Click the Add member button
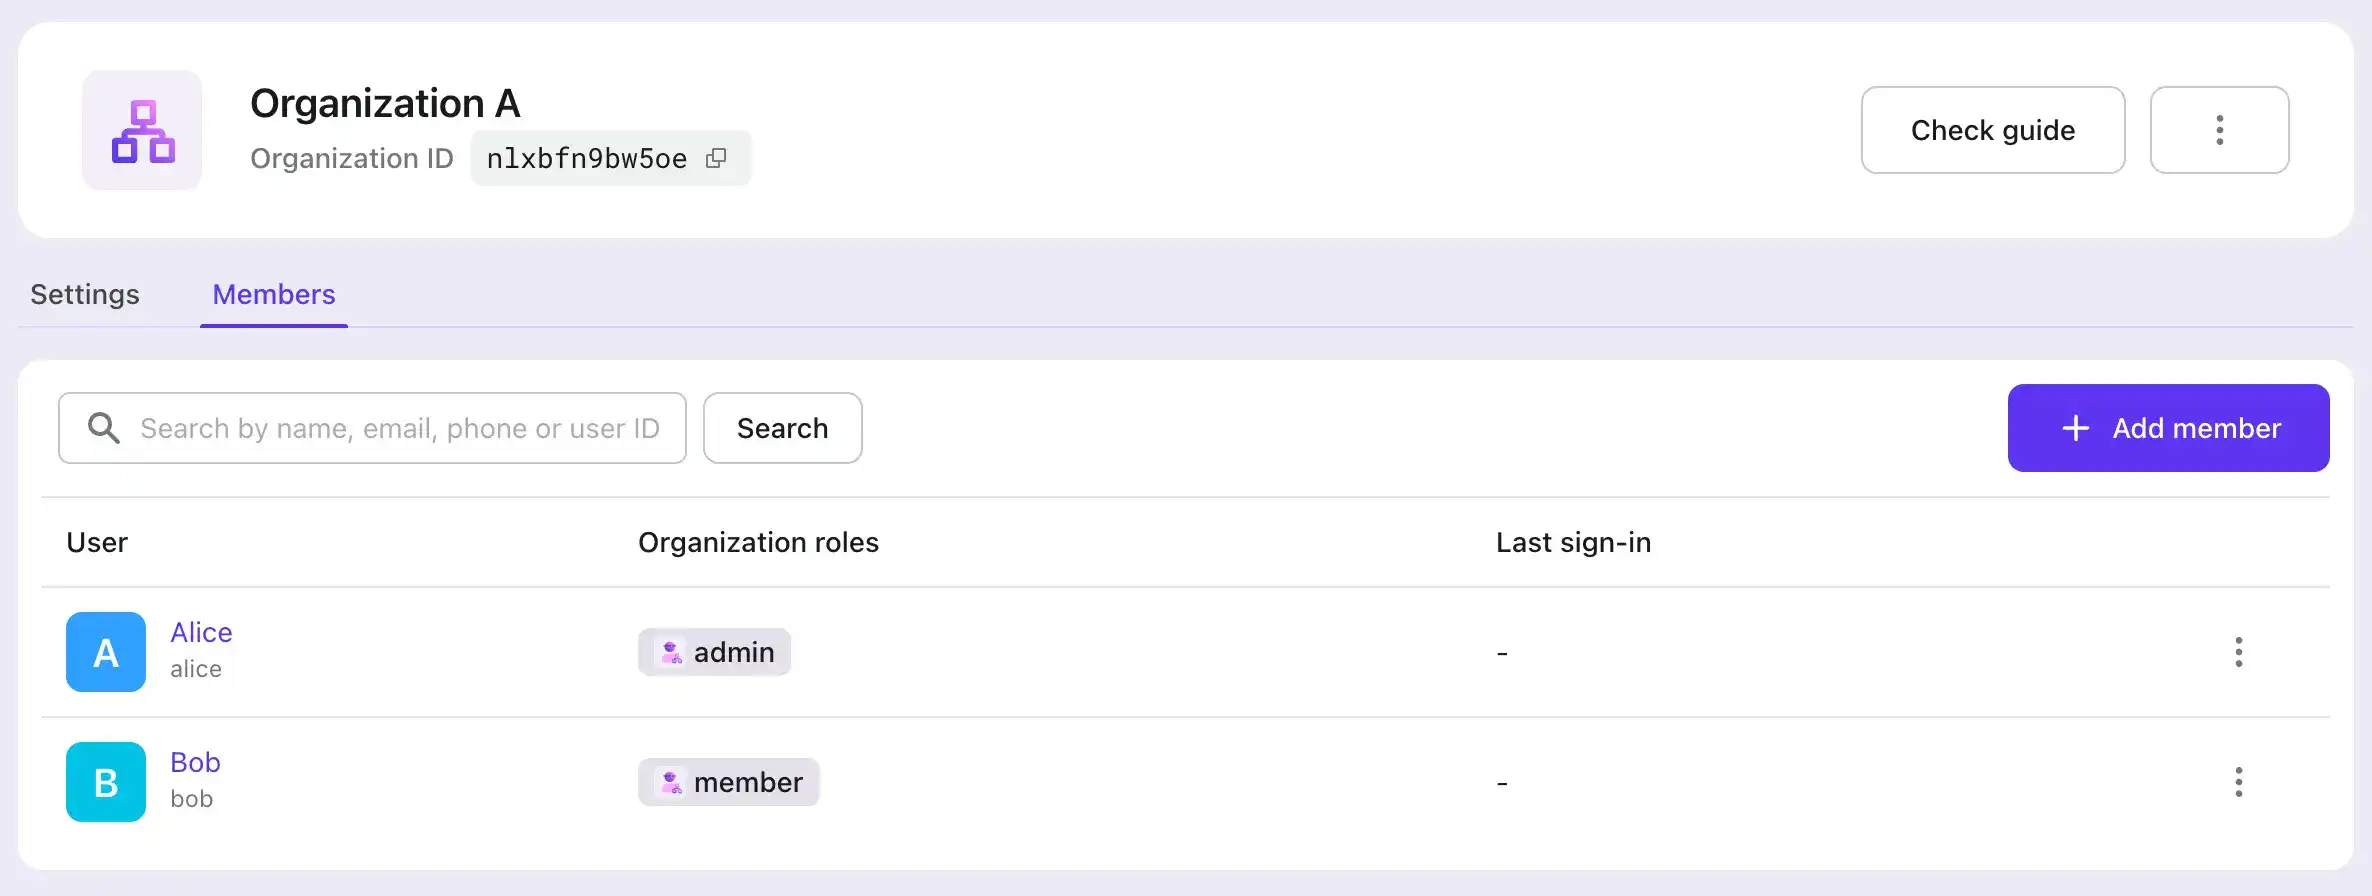This screenshot has height=896, width=2372. (2168, 428)
